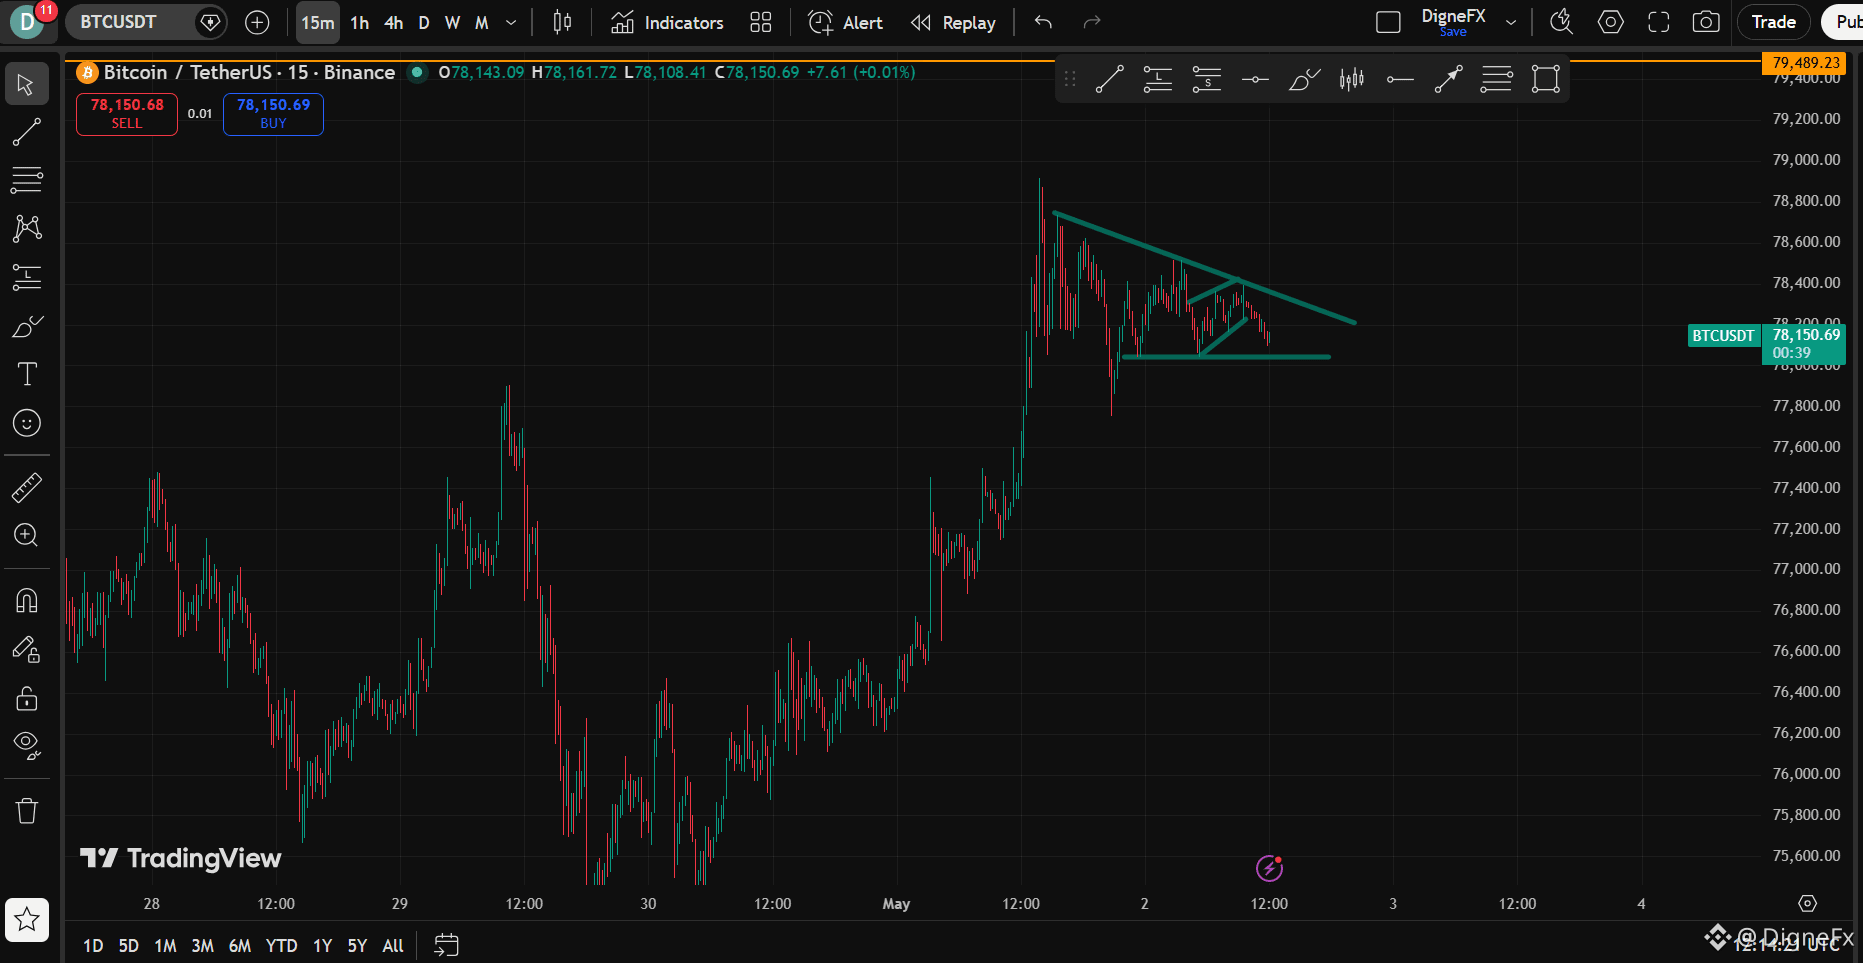Click the BUY 78,150.69 button

point(273,113)
